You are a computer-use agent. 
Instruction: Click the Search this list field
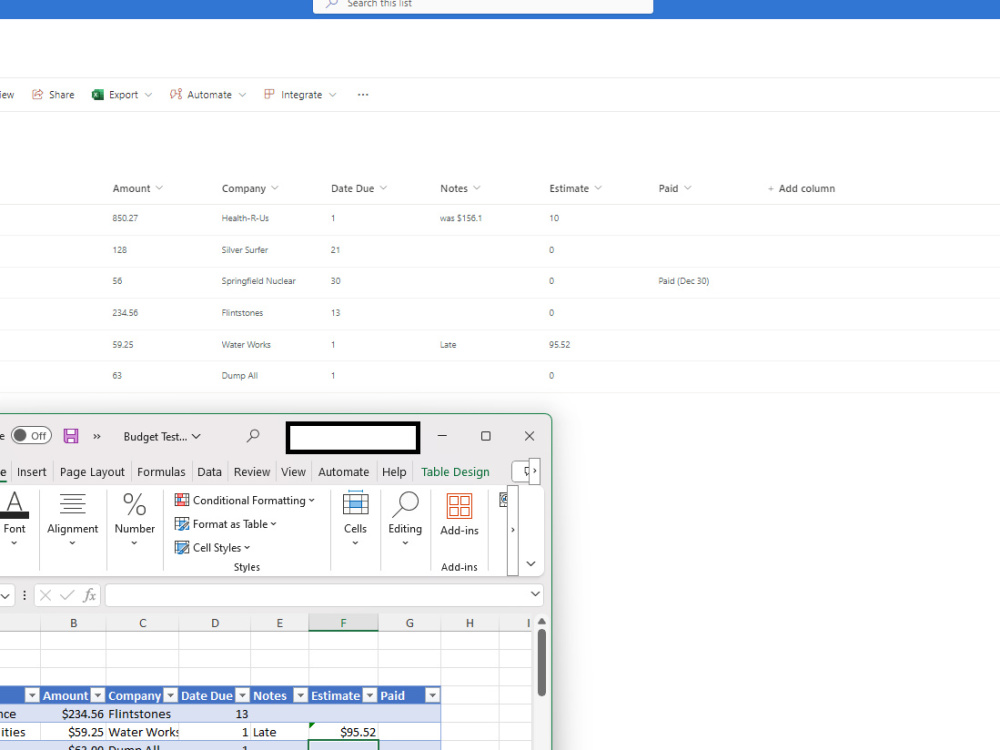[482, 4]
